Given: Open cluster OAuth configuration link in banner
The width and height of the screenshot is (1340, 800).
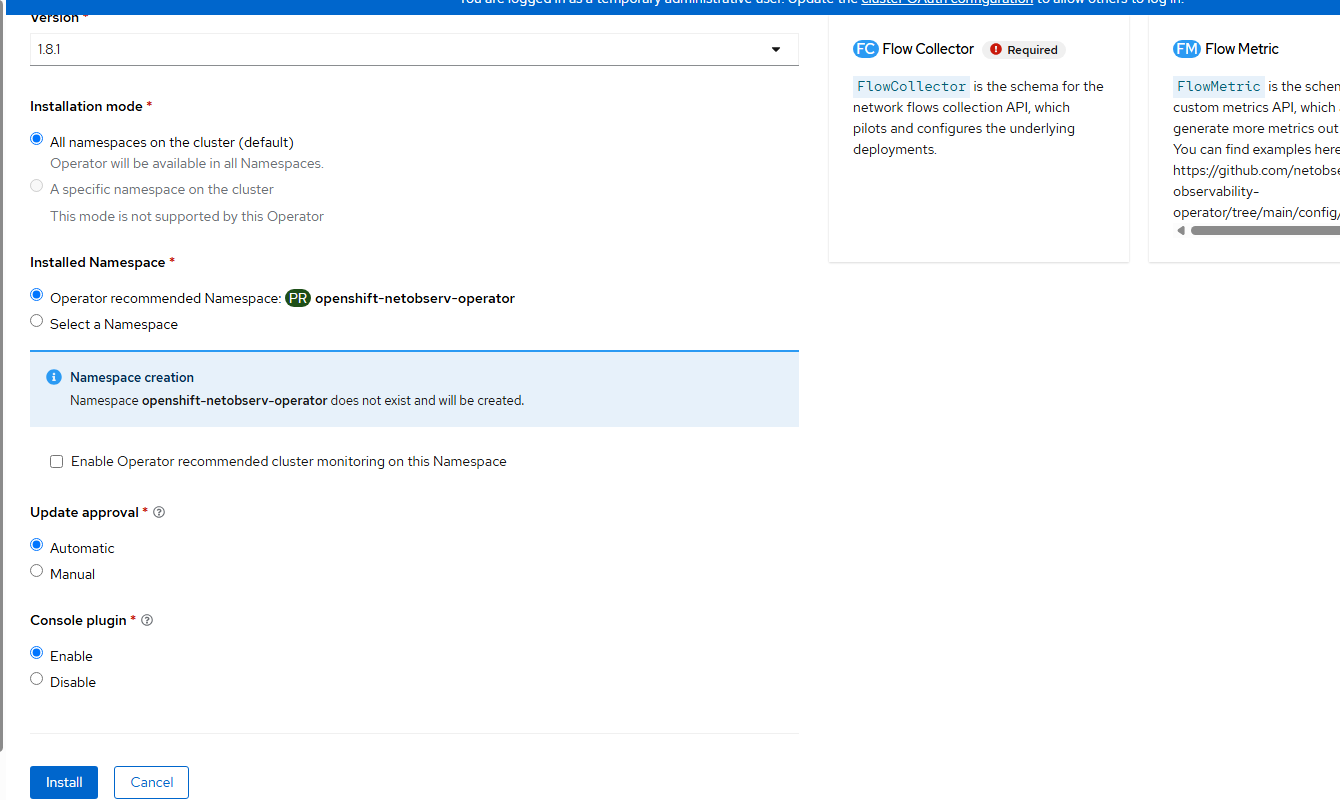Looking at the screenshot, I should point(947,3).
